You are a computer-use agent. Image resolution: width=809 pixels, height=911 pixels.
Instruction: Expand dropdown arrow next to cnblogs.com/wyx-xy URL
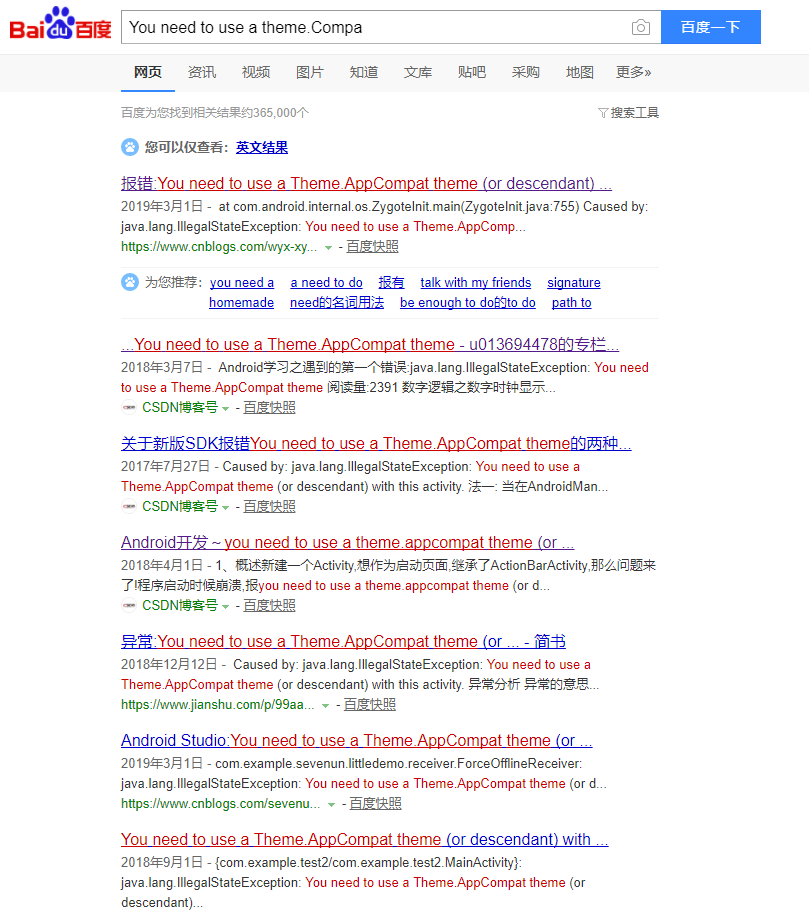(x=328, y=248)
